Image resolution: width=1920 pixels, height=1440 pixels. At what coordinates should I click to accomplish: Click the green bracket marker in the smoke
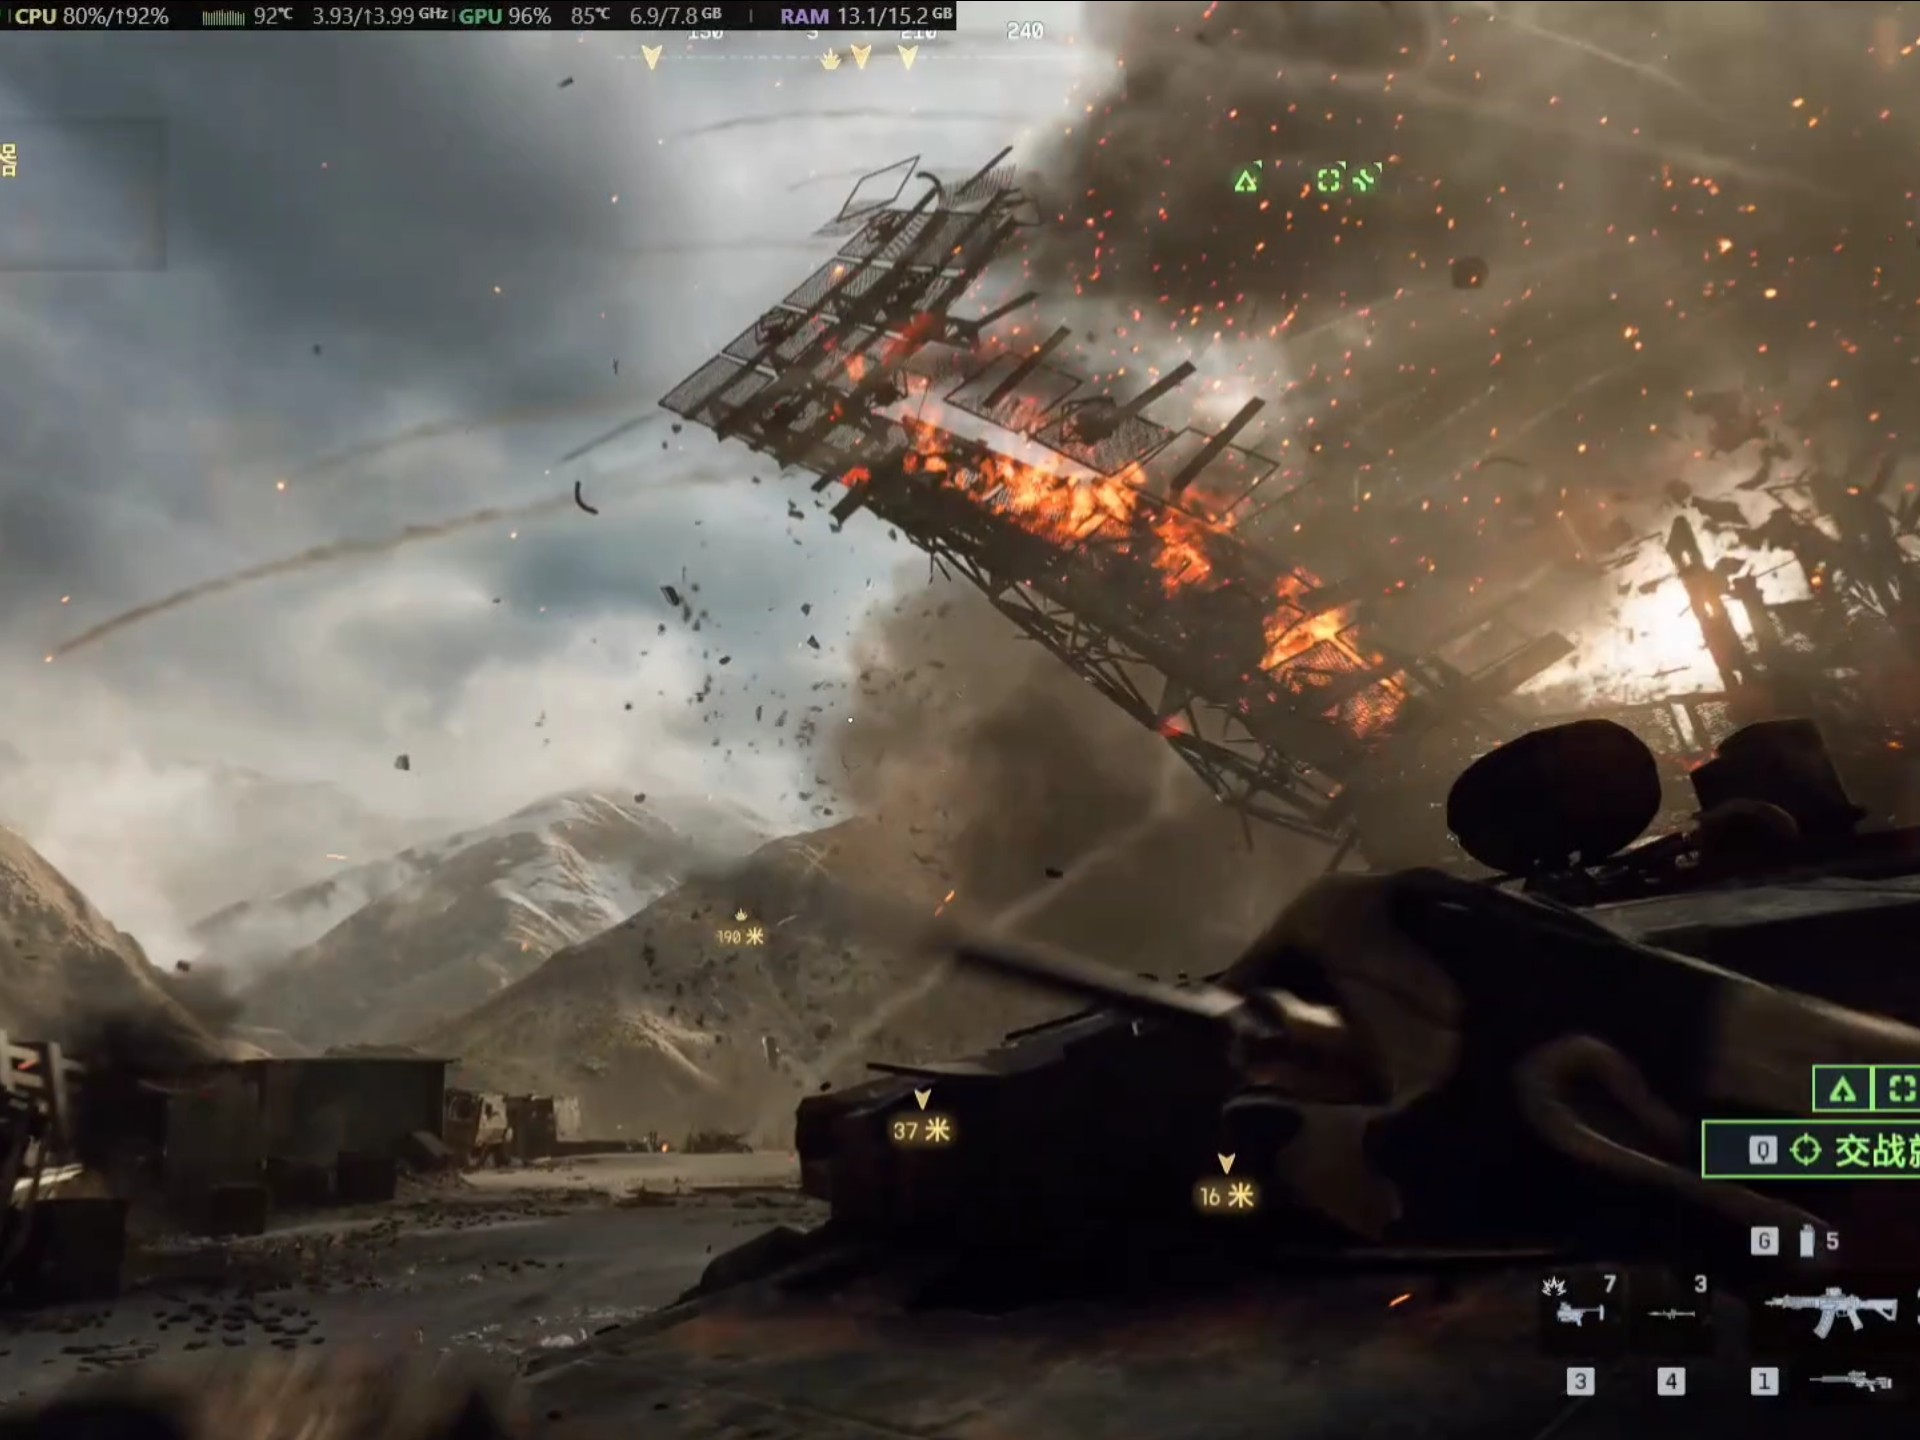coord(1328,180)
